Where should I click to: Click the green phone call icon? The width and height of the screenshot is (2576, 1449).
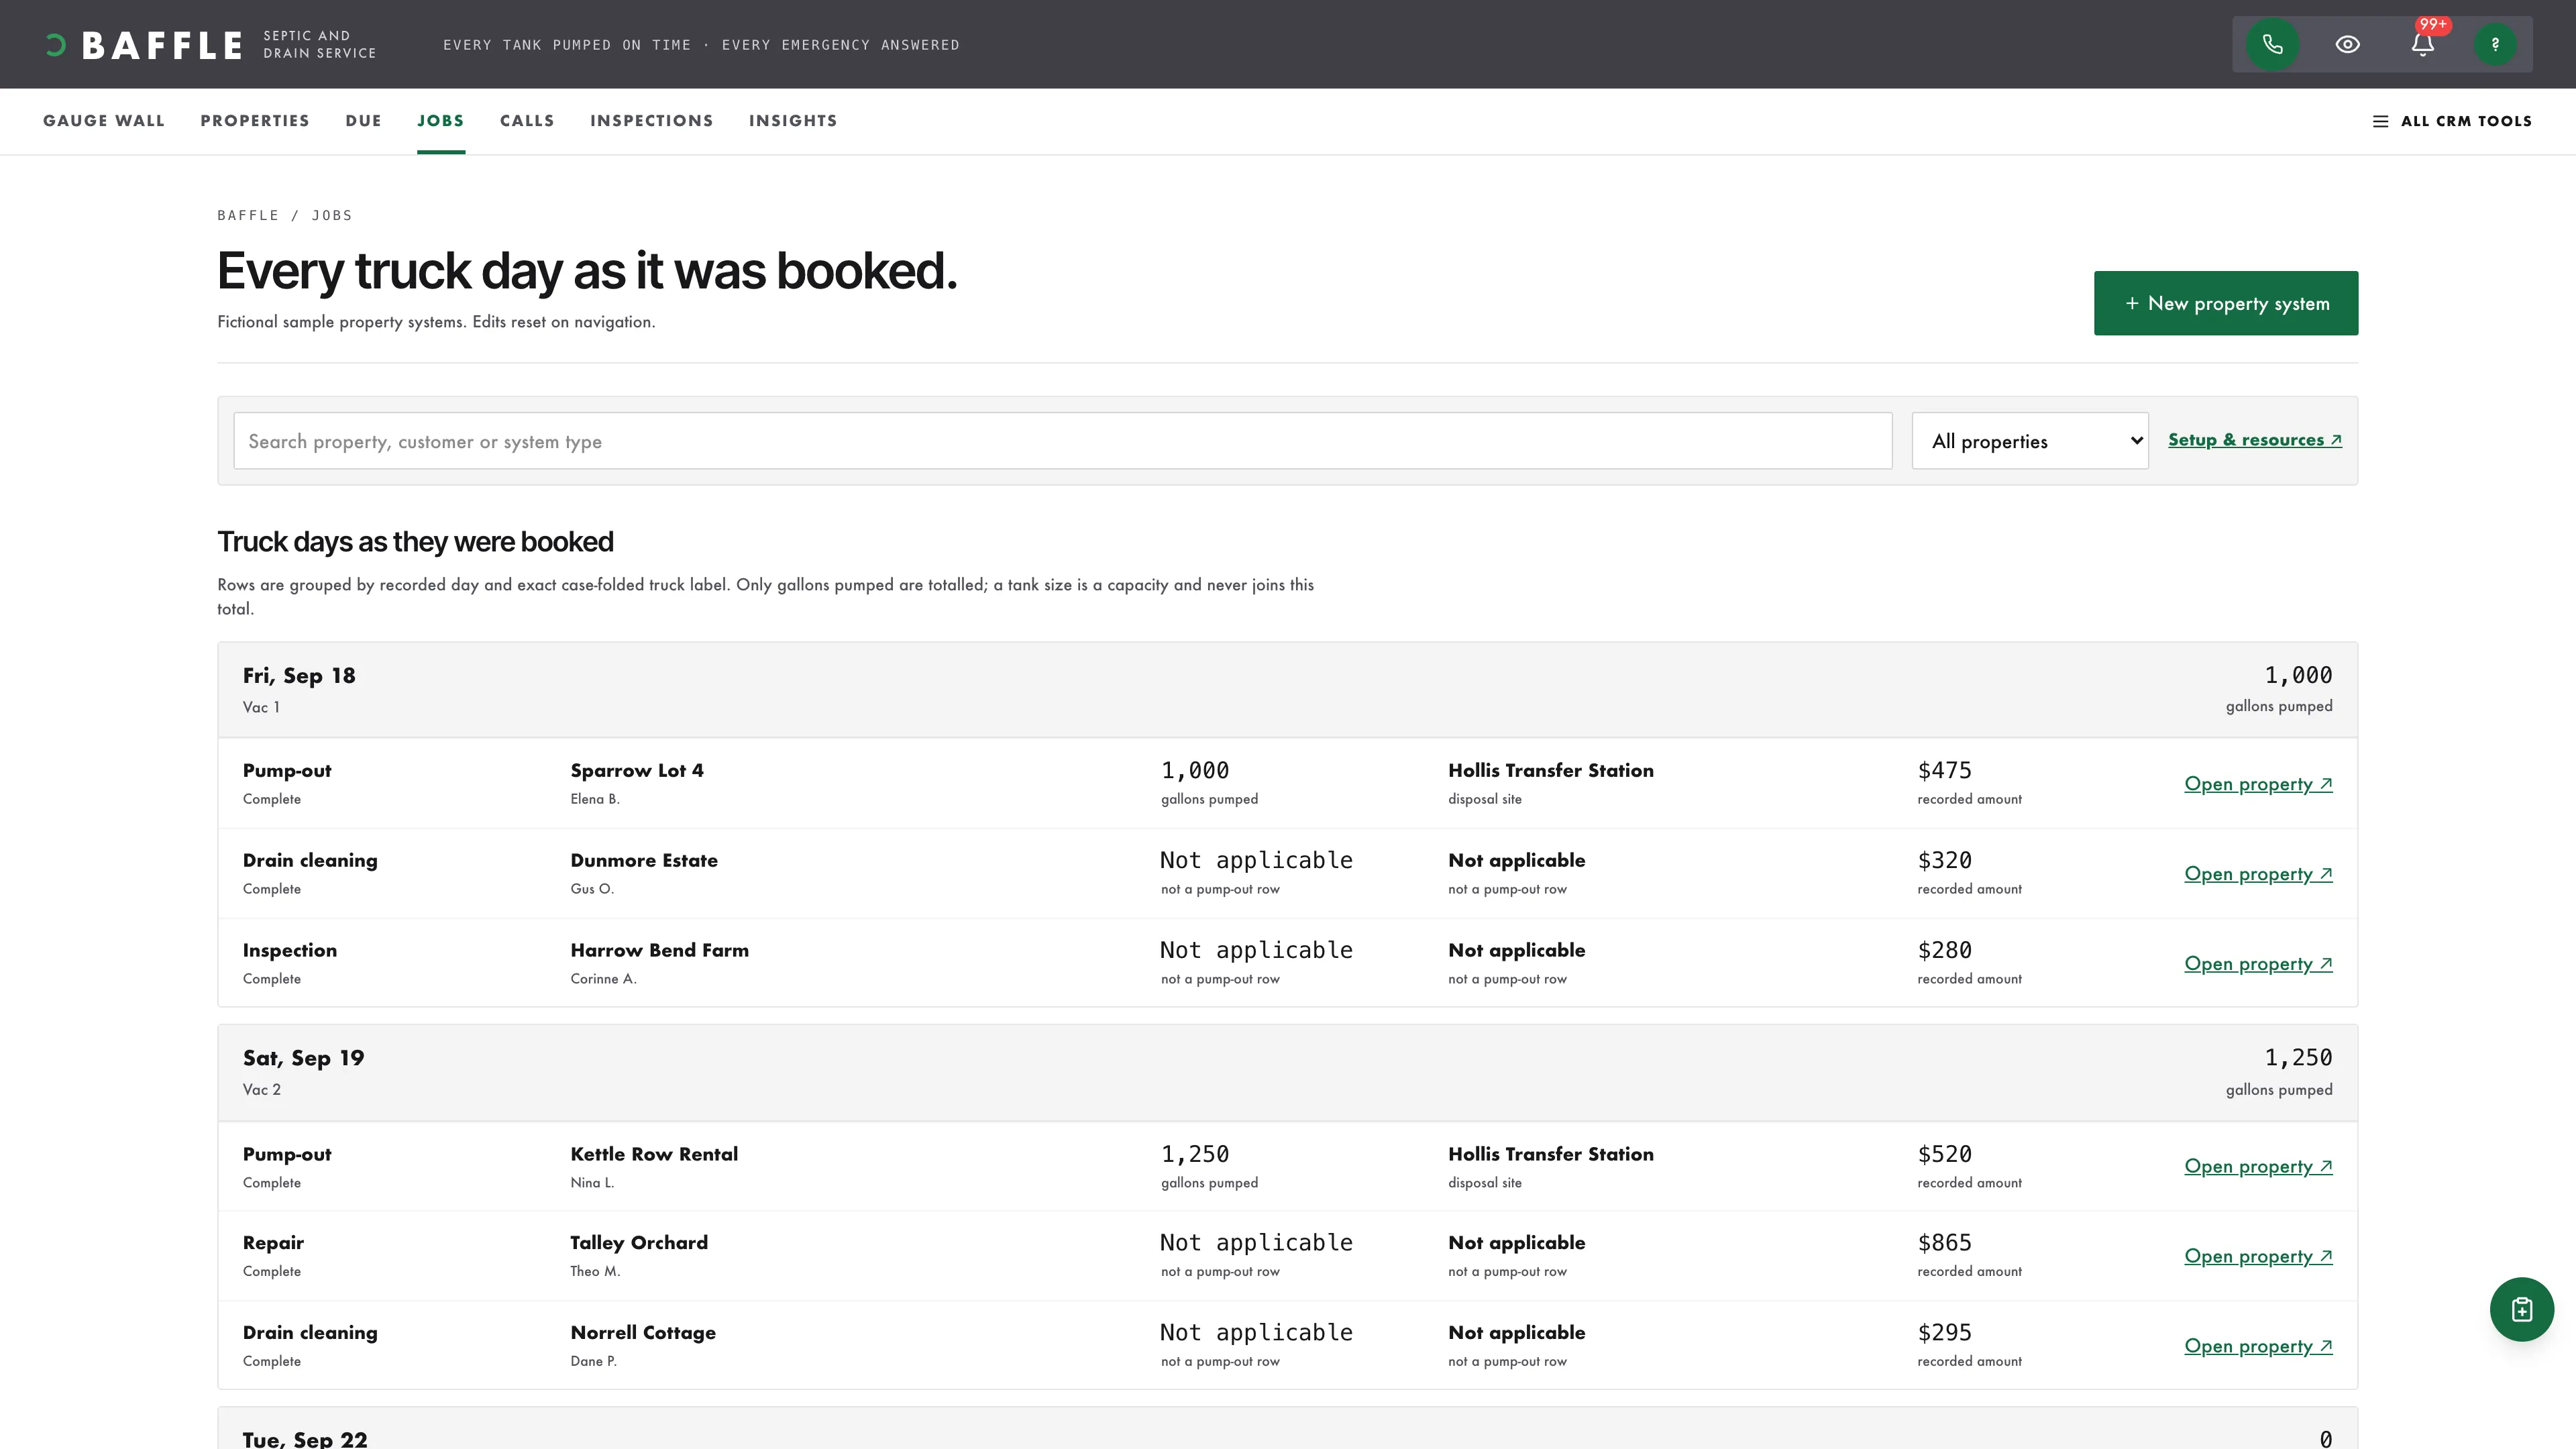2272,44
